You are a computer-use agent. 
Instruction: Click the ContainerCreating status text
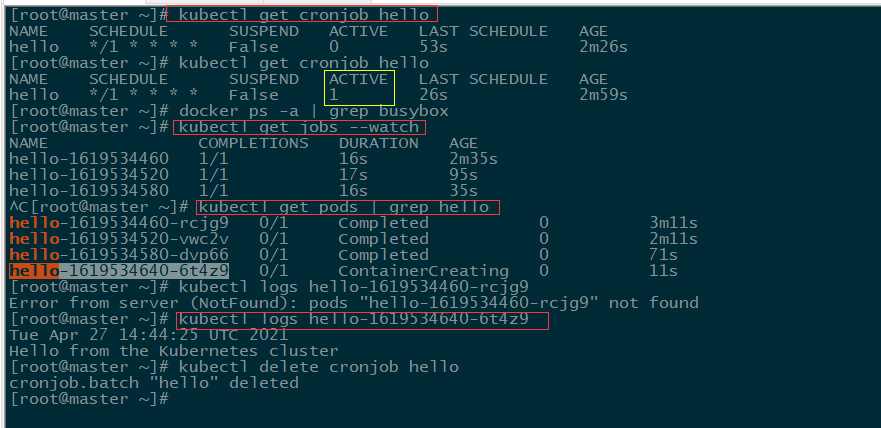pyautogui.click(x=424, y=271)
